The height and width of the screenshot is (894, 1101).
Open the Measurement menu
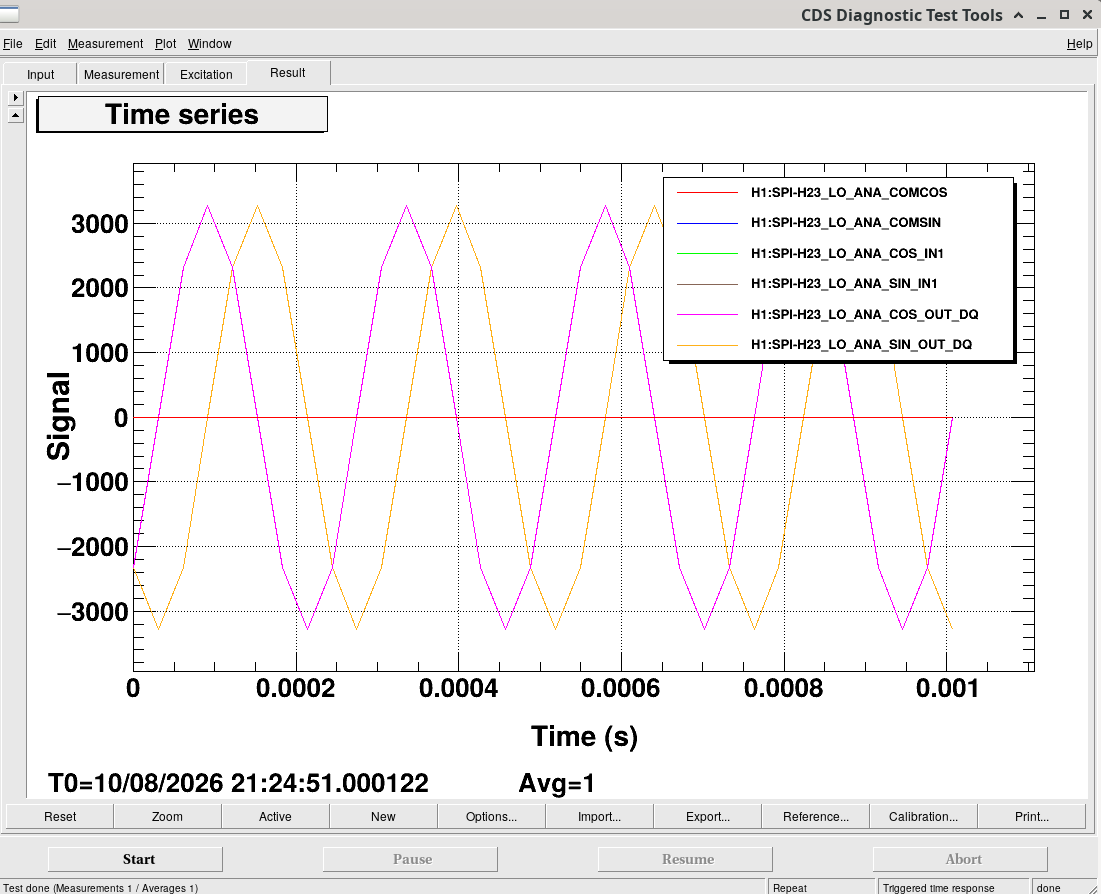[105, 44]
